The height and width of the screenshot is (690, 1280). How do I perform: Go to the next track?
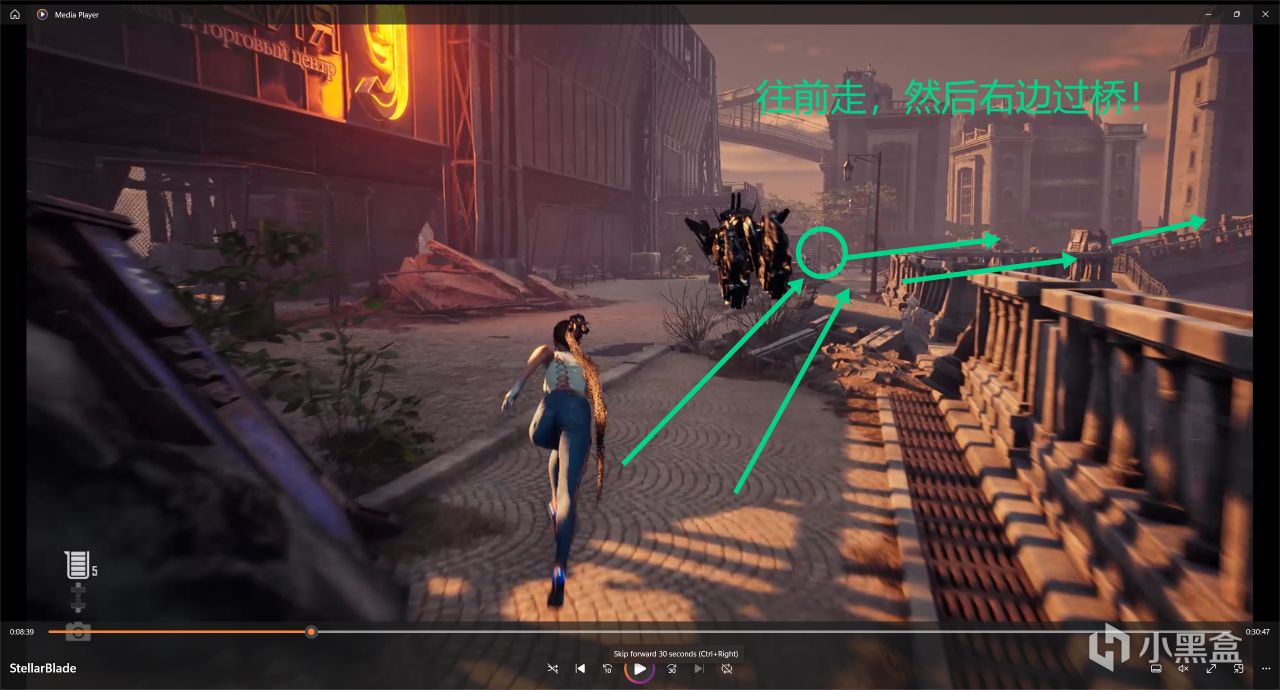tap(699, 668)
